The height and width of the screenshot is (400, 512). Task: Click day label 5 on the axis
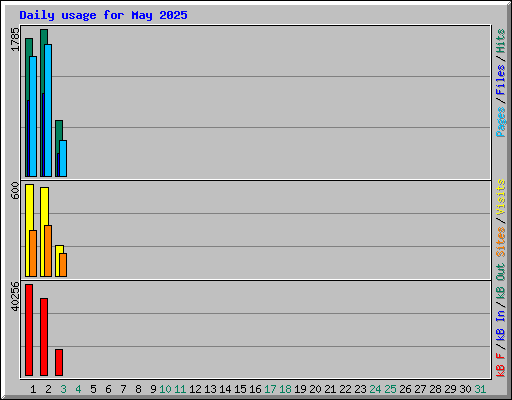93,389
